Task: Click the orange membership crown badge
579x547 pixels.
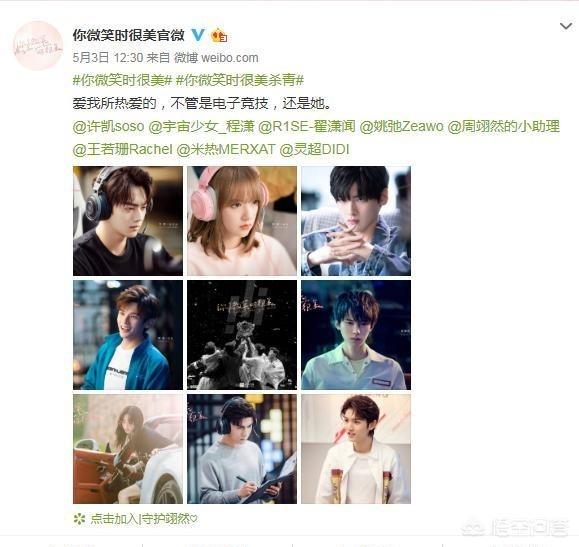Action: pyautogui.click(x=219, y=35)
